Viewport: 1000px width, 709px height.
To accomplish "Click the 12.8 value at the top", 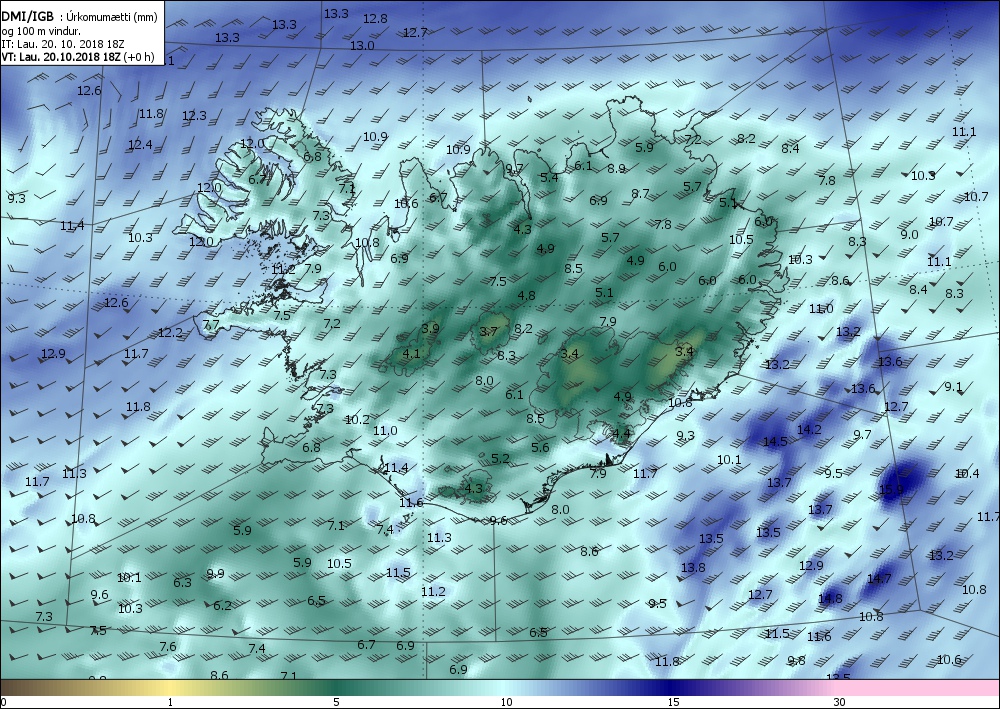I will tap(375, 18).
